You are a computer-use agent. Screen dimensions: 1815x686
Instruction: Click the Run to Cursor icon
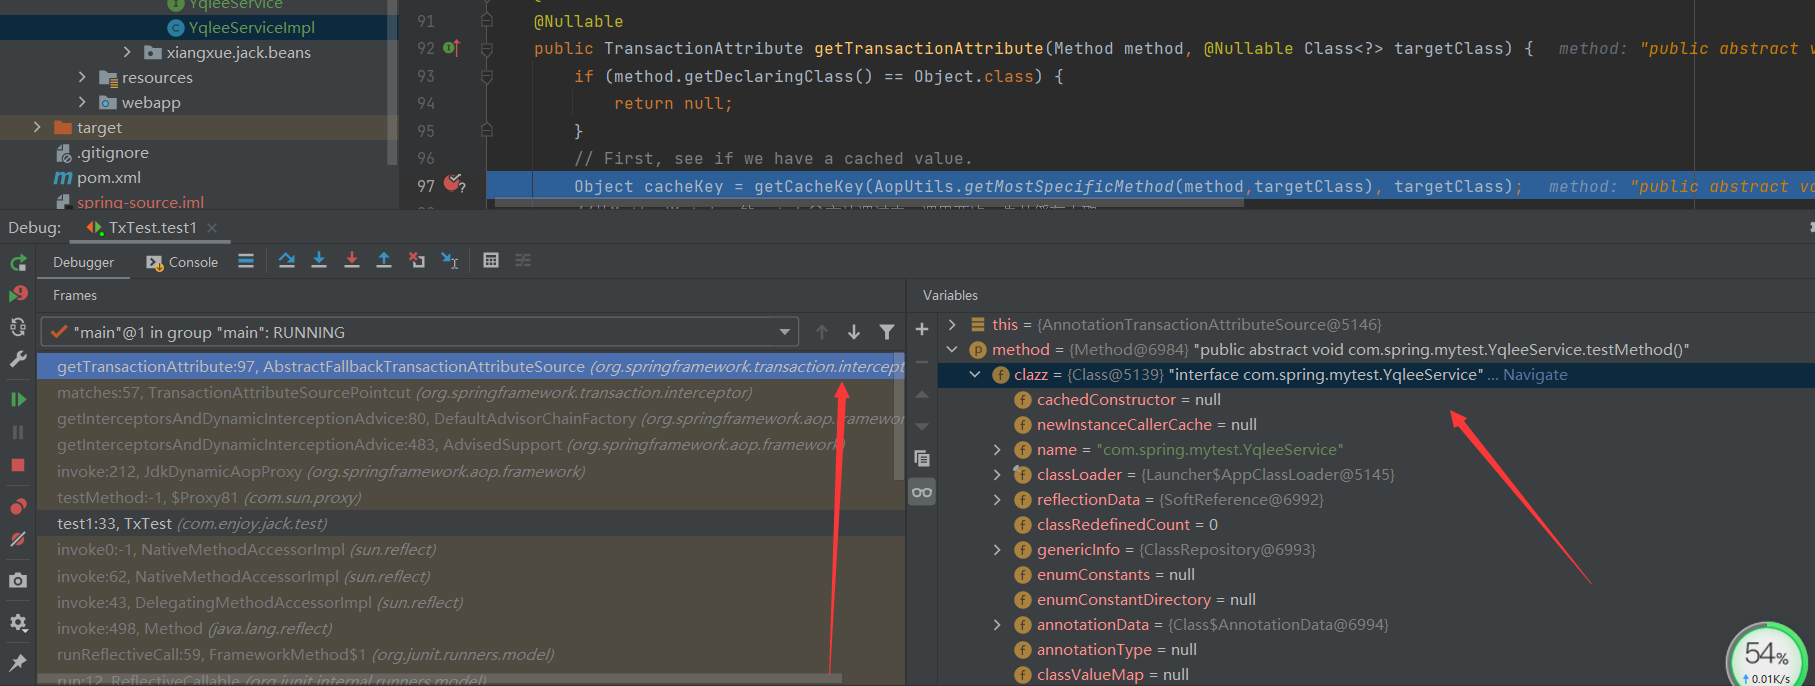click(x=450, y=261)
